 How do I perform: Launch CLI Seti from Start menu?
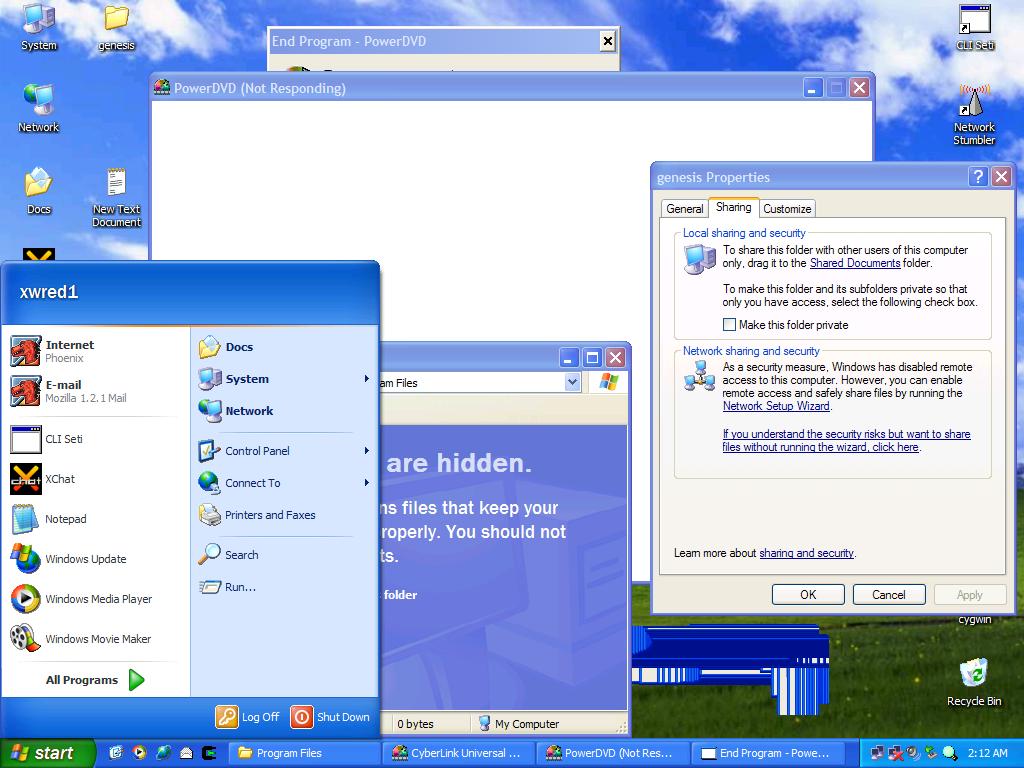click(95, 439)
